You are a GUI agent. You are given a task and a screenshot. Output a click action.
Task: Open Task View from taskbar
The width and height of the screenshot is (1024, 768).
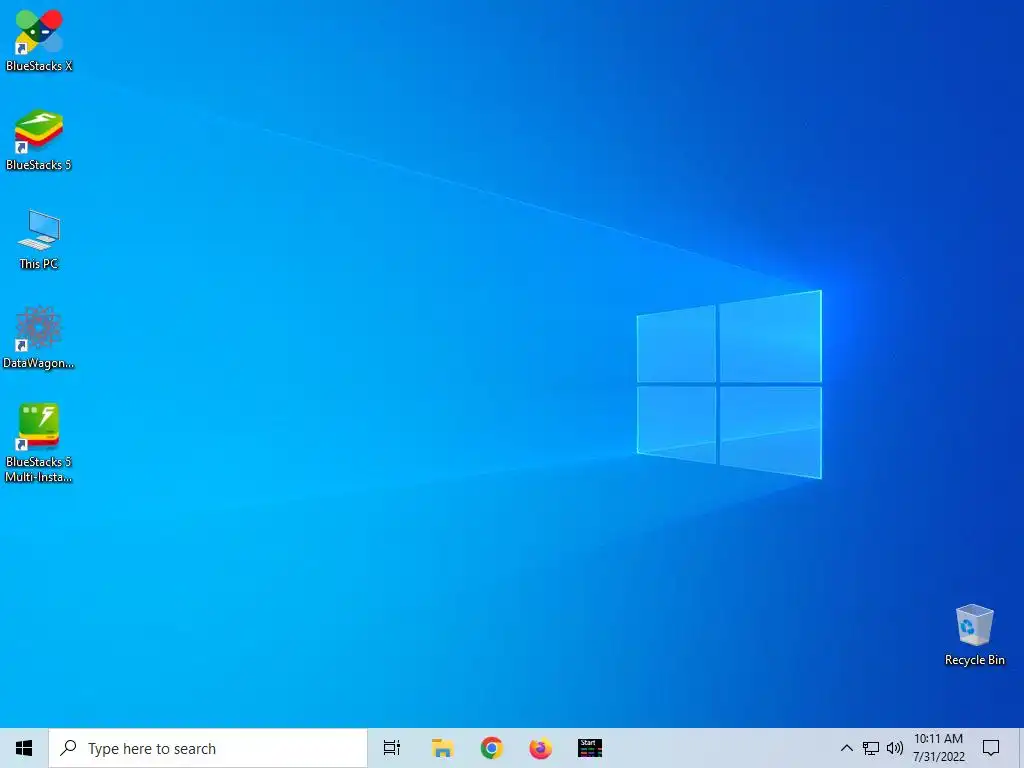pyautogui.click(x=392, y=748)
